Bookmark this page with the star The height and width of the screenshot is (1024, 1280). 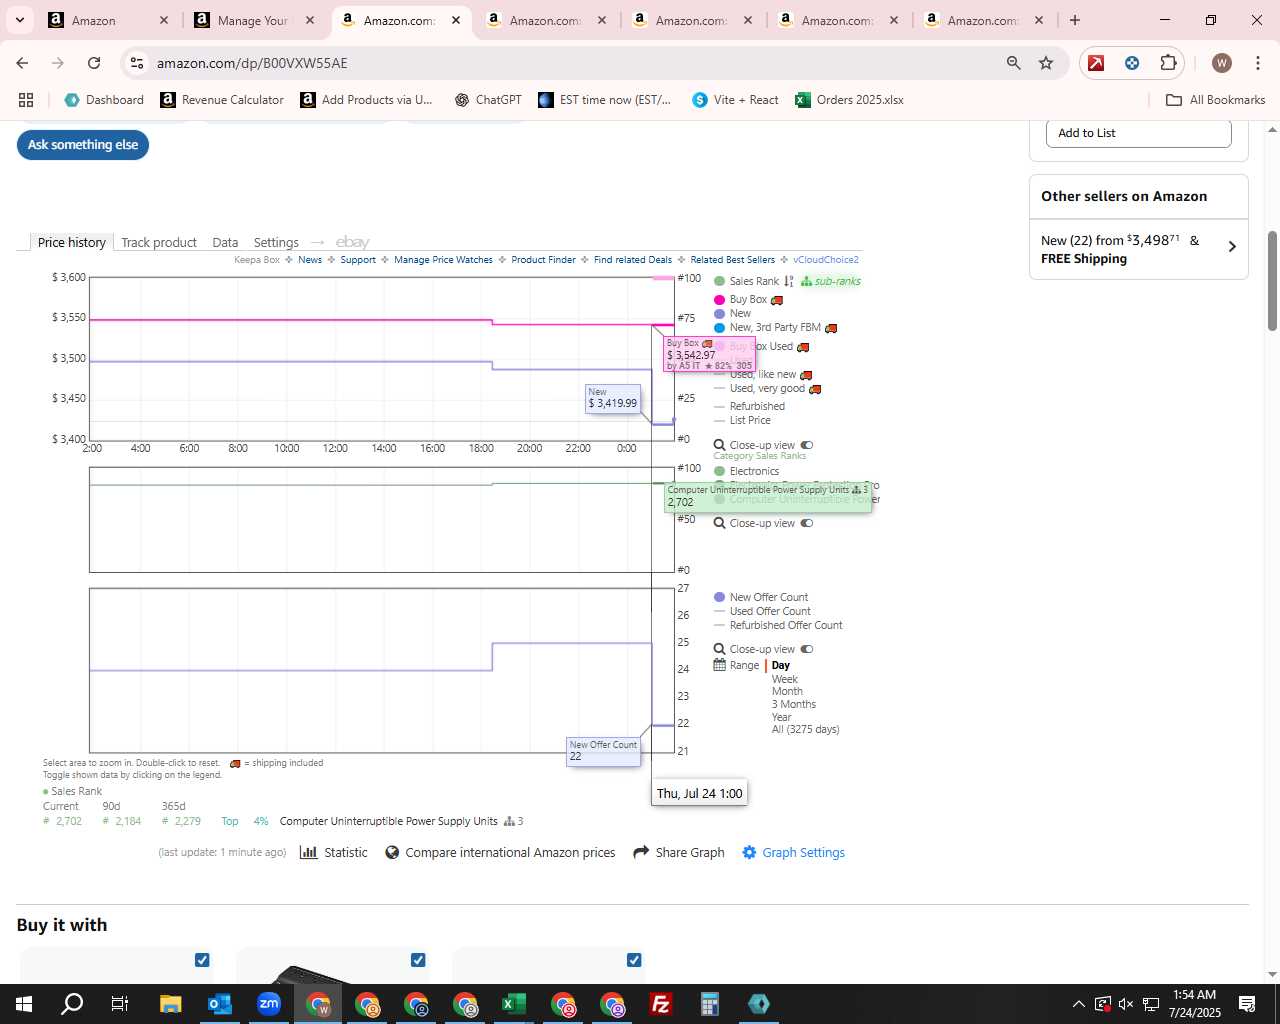(x=1046, y=63)
